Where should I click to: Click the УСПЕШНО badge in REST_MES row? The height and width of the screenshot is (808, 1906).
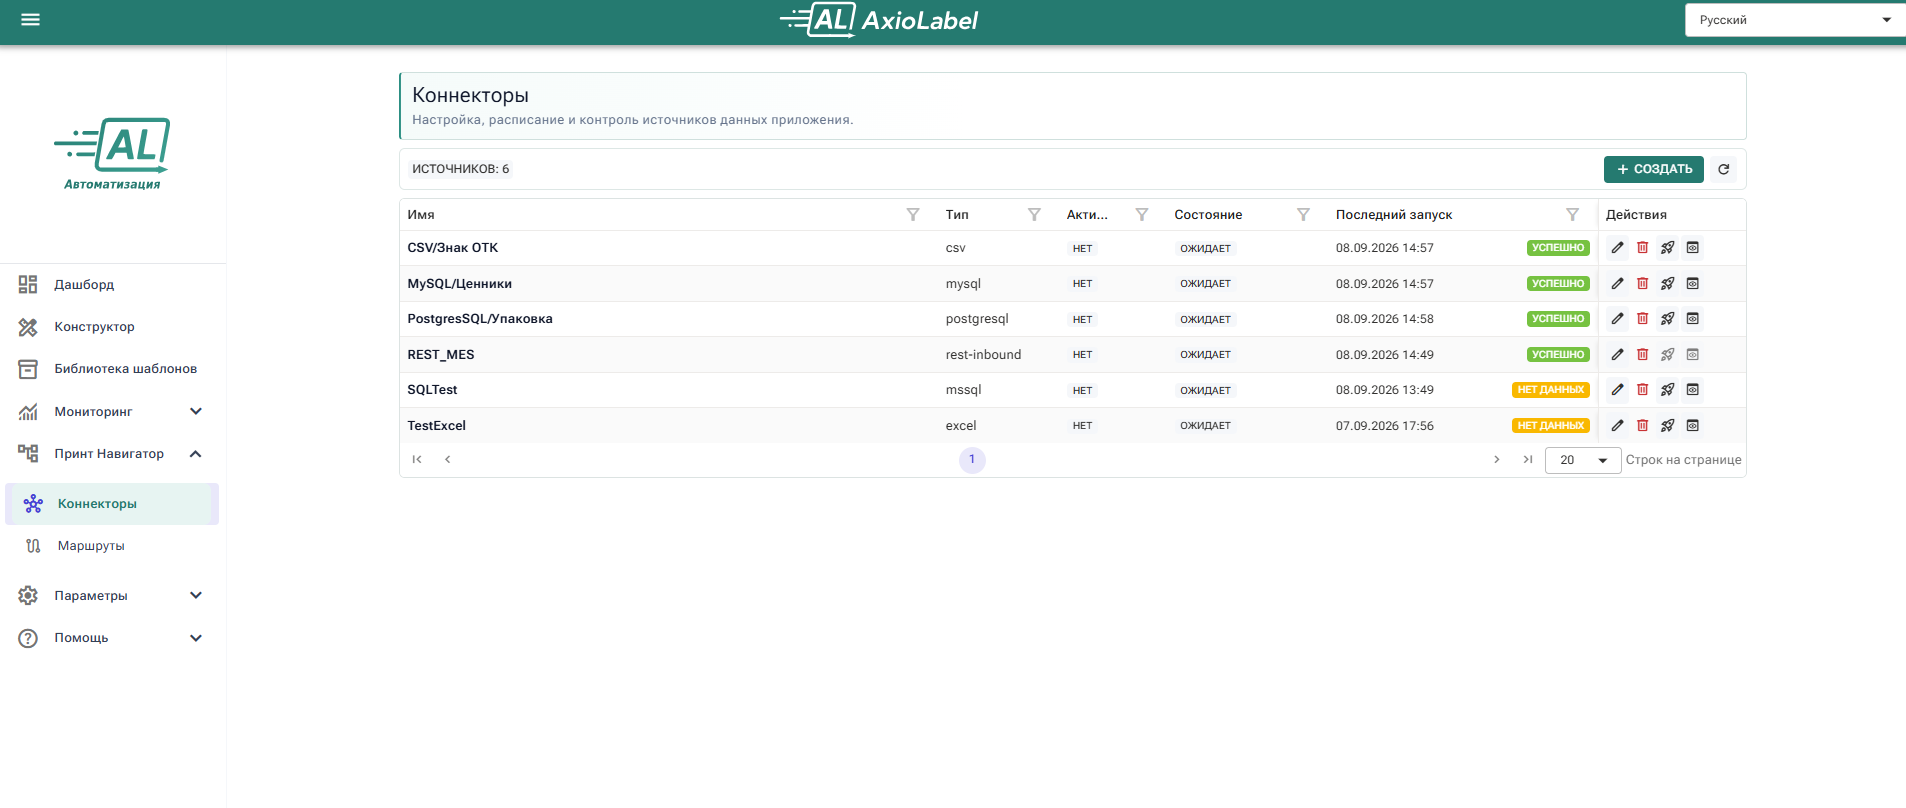(1558, 355)
